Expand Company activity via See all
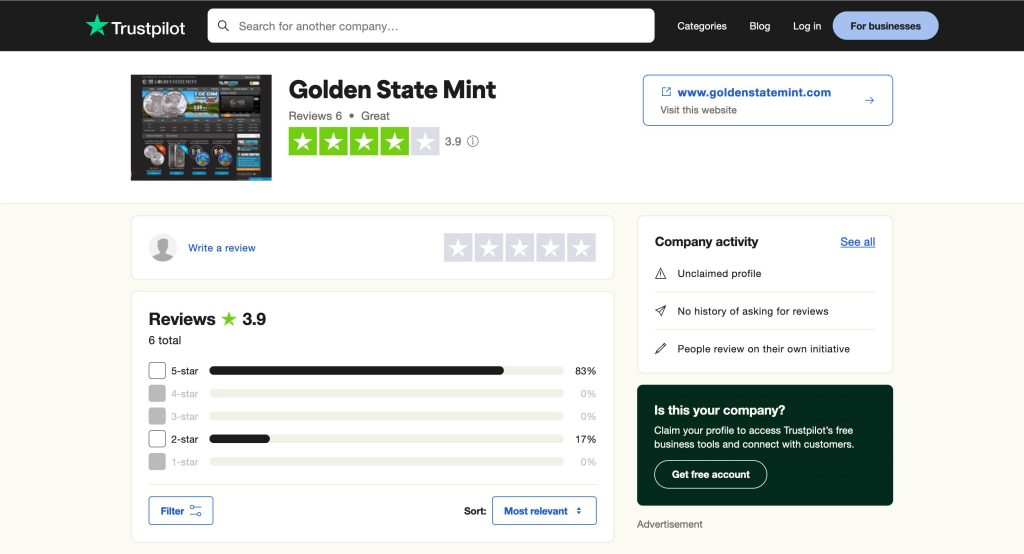This screenshot has height=554, width=1024. point(857,242)
